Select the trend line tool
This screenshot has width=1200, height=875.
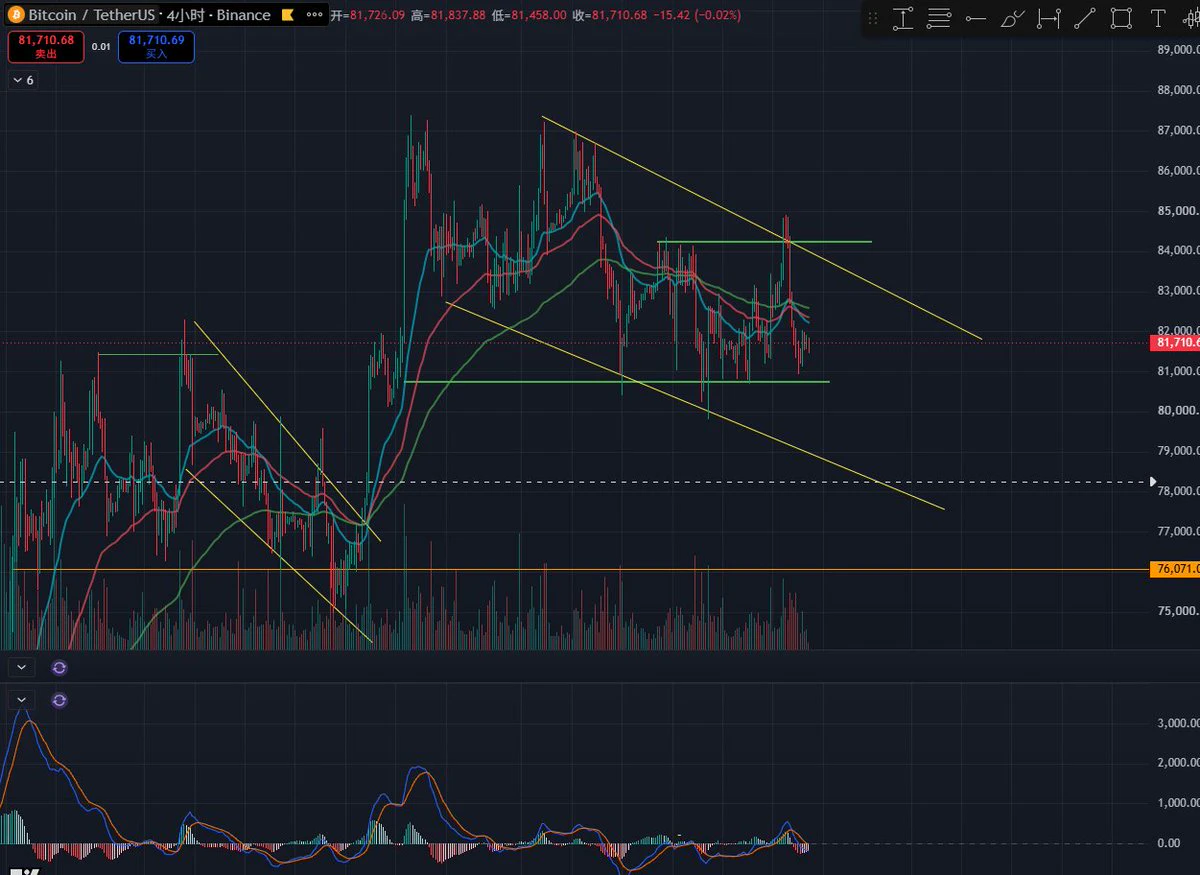pos(1085,18)
